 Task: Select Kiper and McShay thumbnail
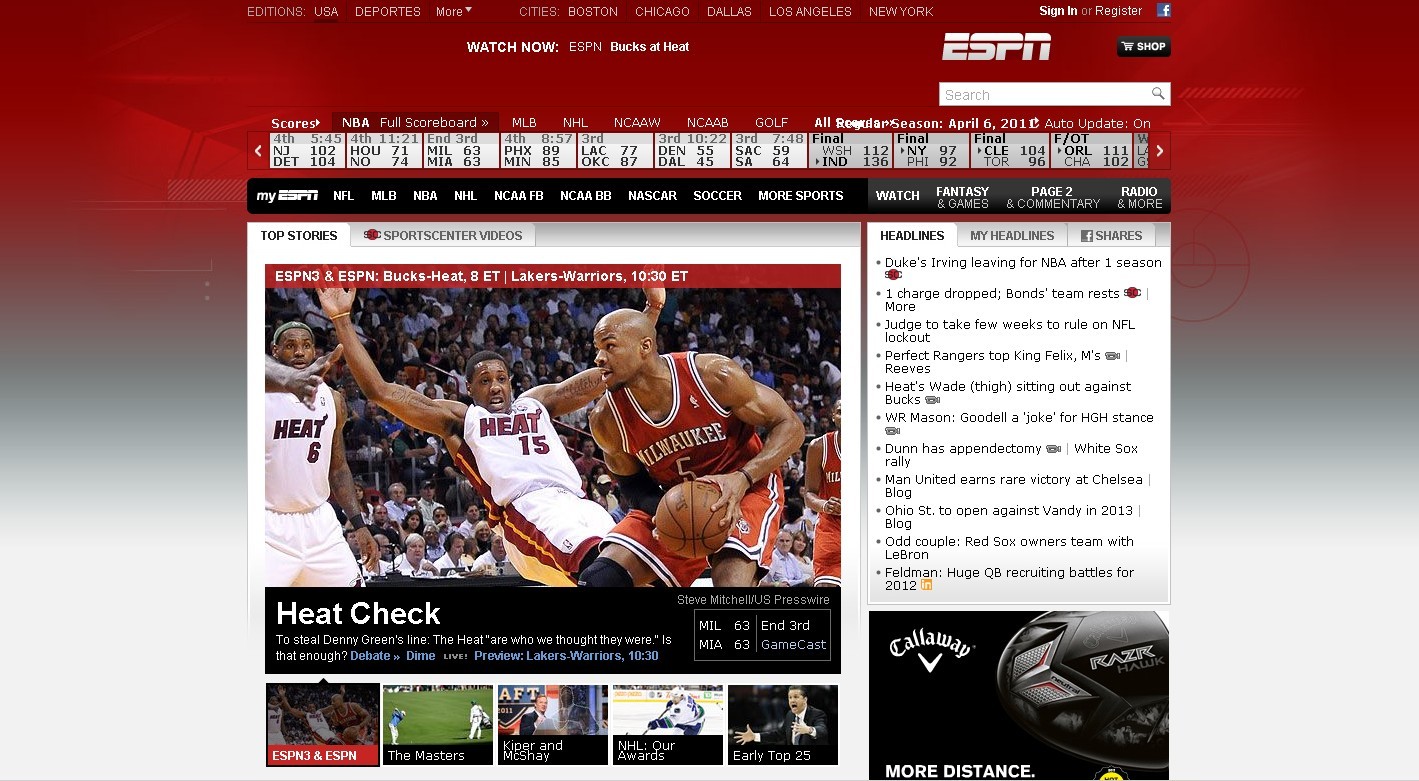click(553, 725)
